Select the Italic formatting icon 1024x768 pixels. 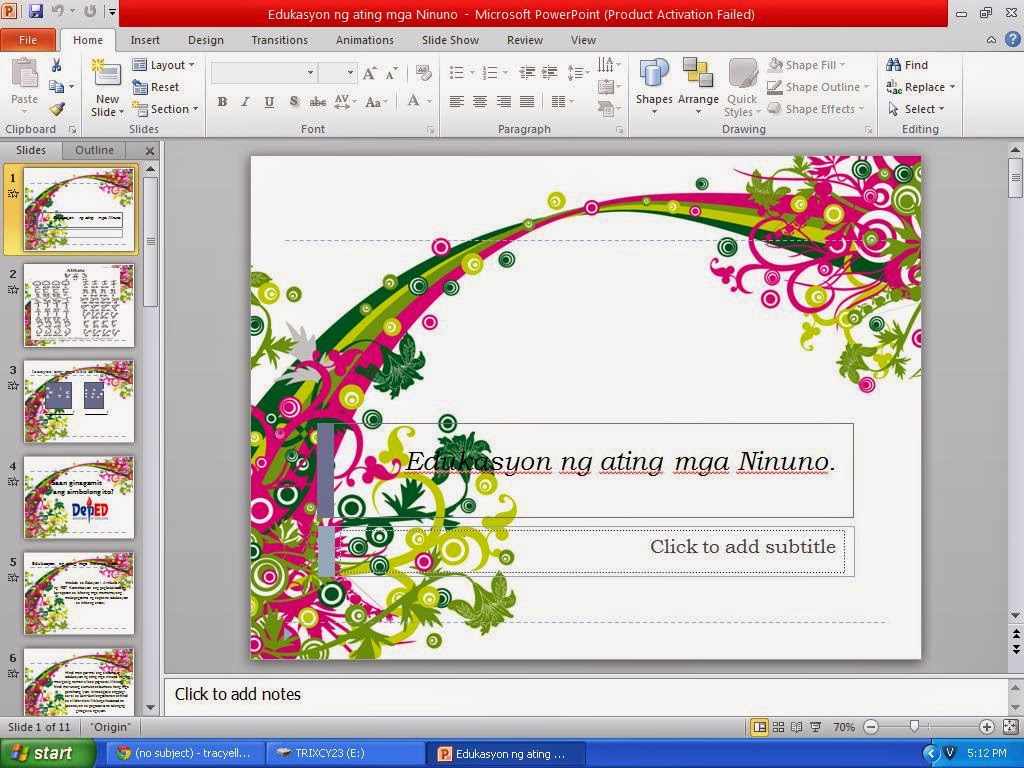[x=245, y=101]
